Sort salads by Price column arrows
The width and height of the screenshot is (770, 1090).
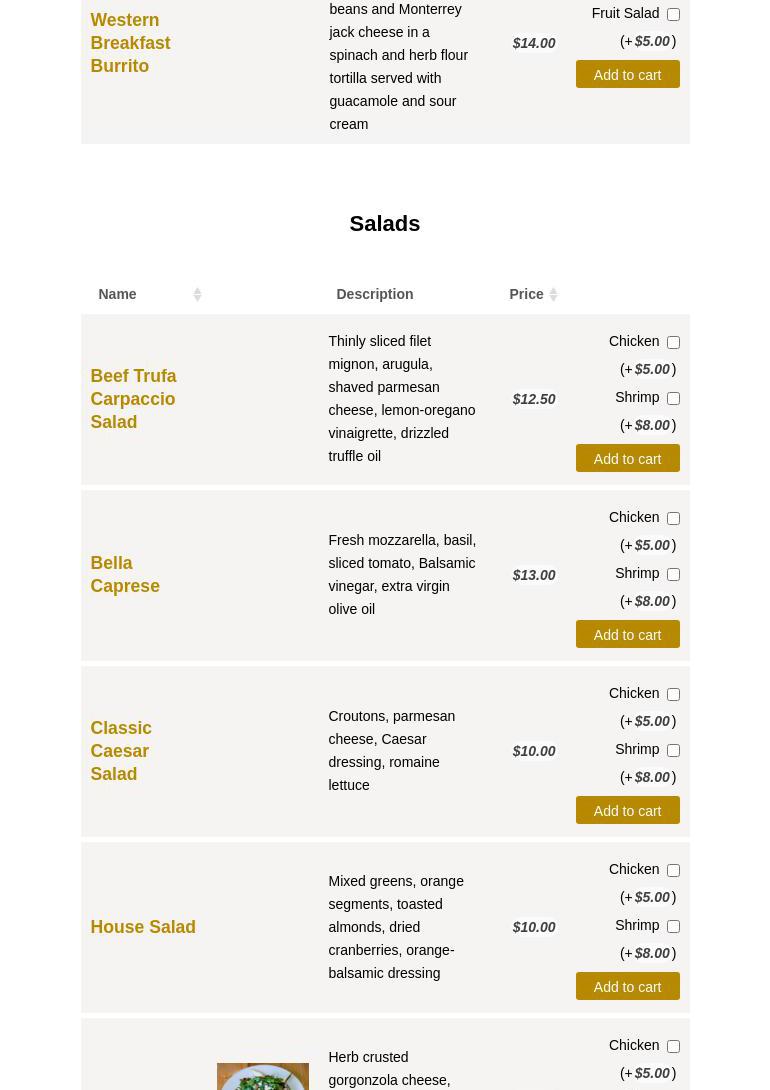(552, 294)
